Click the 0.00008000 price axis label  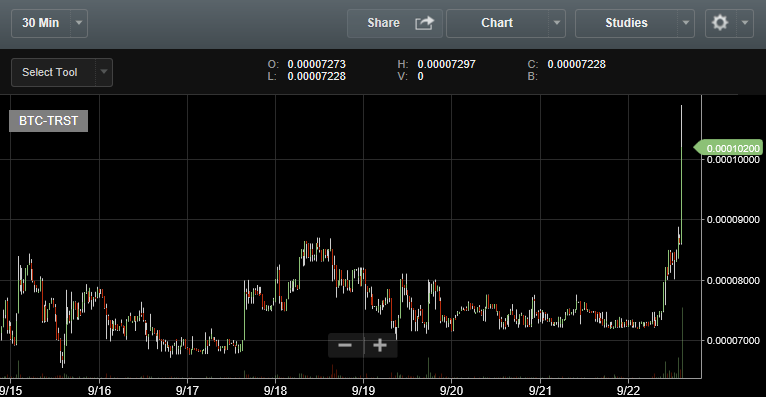733,280
